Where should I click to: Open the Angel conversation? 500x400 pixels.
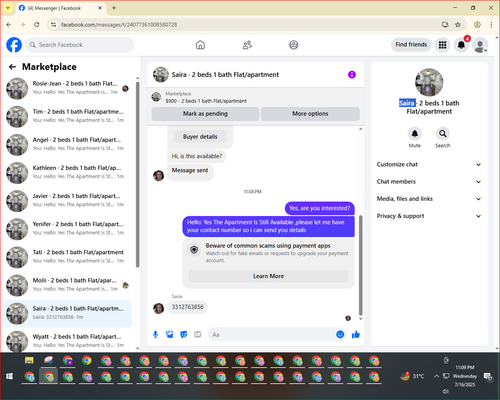tap(68, 145)
